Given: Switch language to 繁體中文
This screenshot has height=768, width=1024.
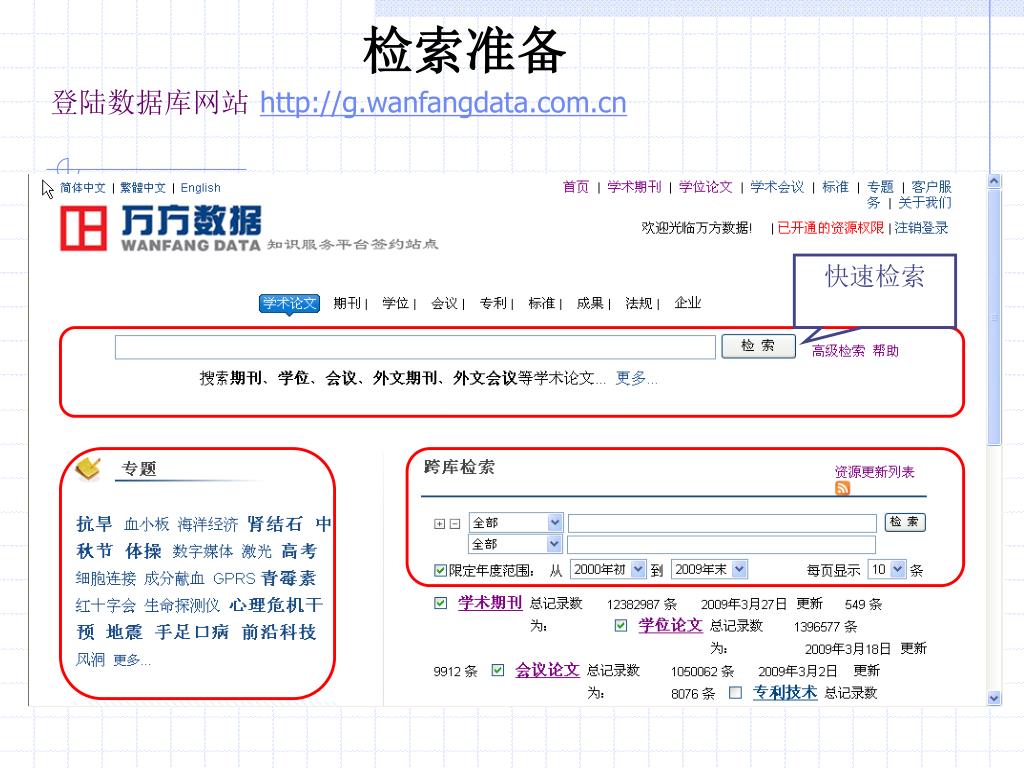Looking at the screenshot, I should pos(143,188).
